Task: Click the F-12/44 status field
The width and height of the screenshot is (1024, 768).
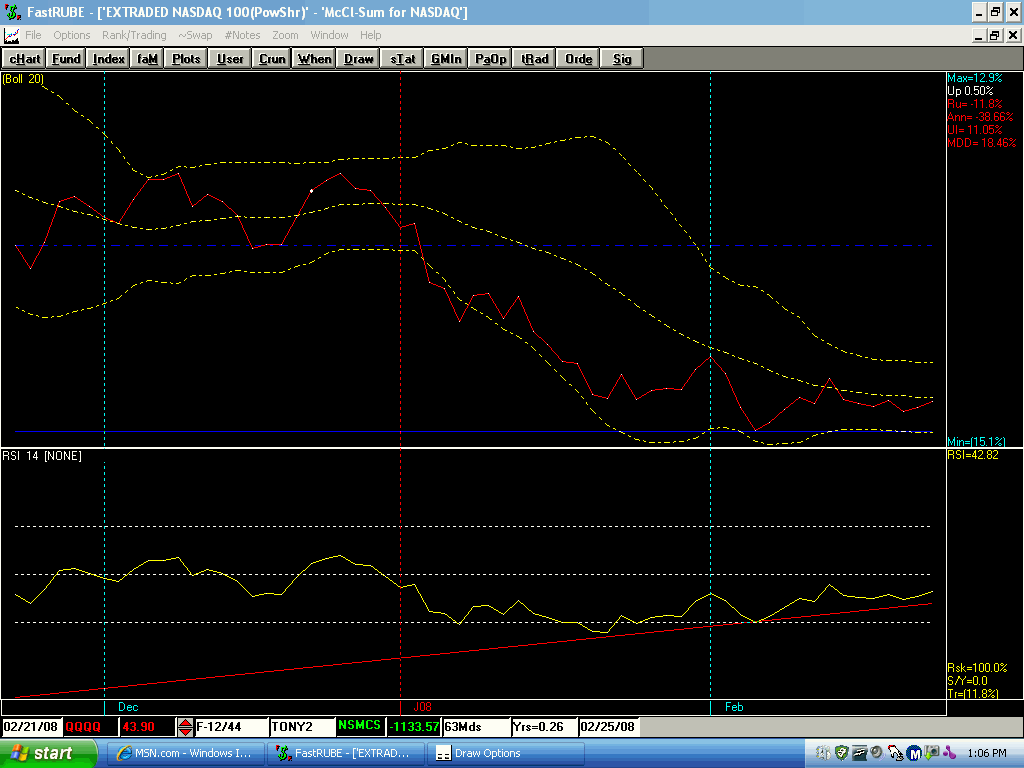Action: [x=231, y=727]
